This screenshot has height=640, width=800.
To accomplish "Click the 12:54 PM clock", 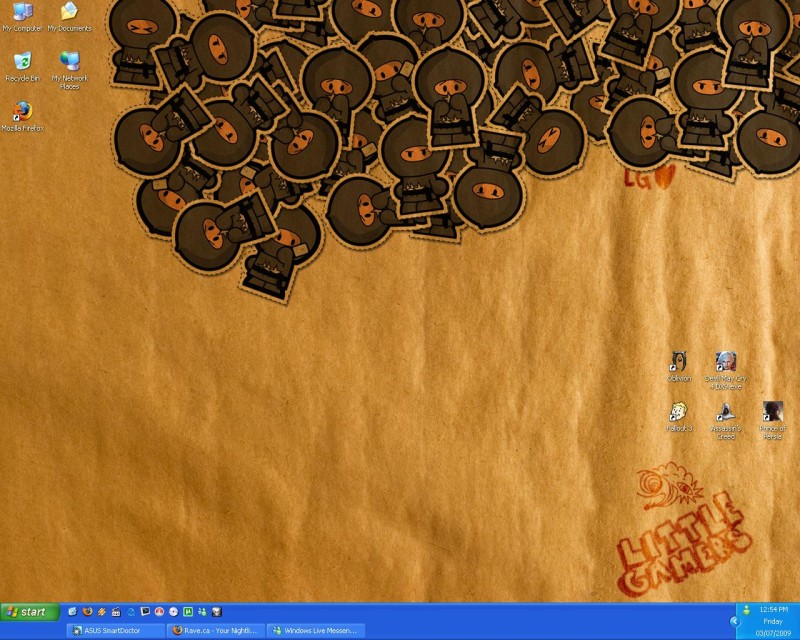I will coord(773,609).
